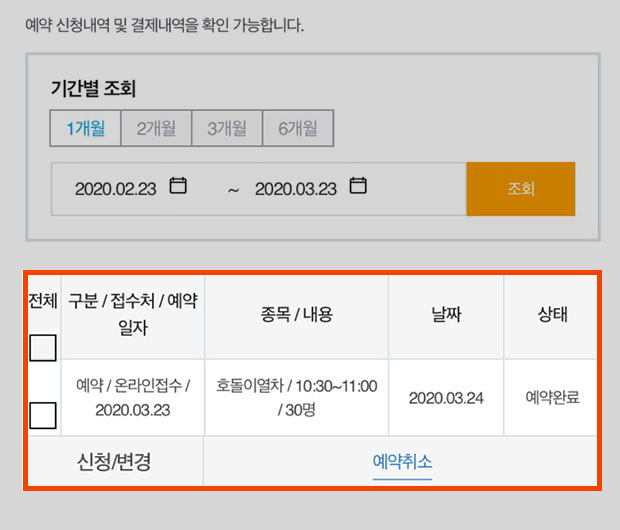Select the 호돌이열차 10:30~11:00 content cell
This screenshot has height=530, width=620.
click(296, 397)
